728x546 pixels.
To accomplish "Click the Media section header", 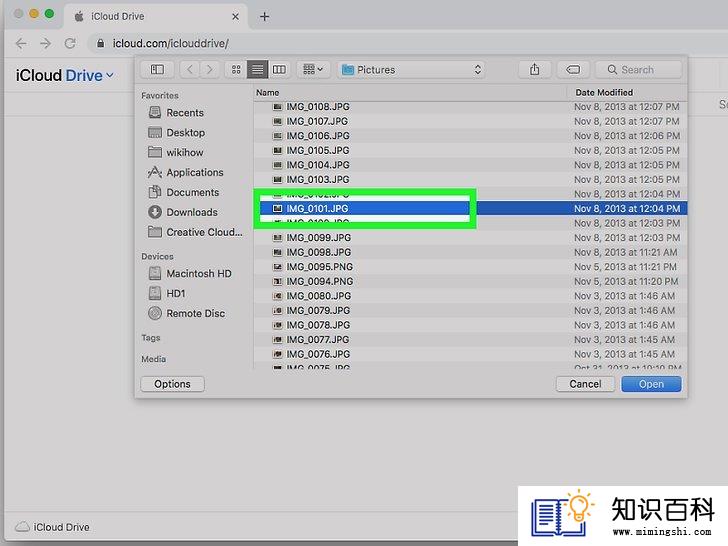I will coord(154,359).
